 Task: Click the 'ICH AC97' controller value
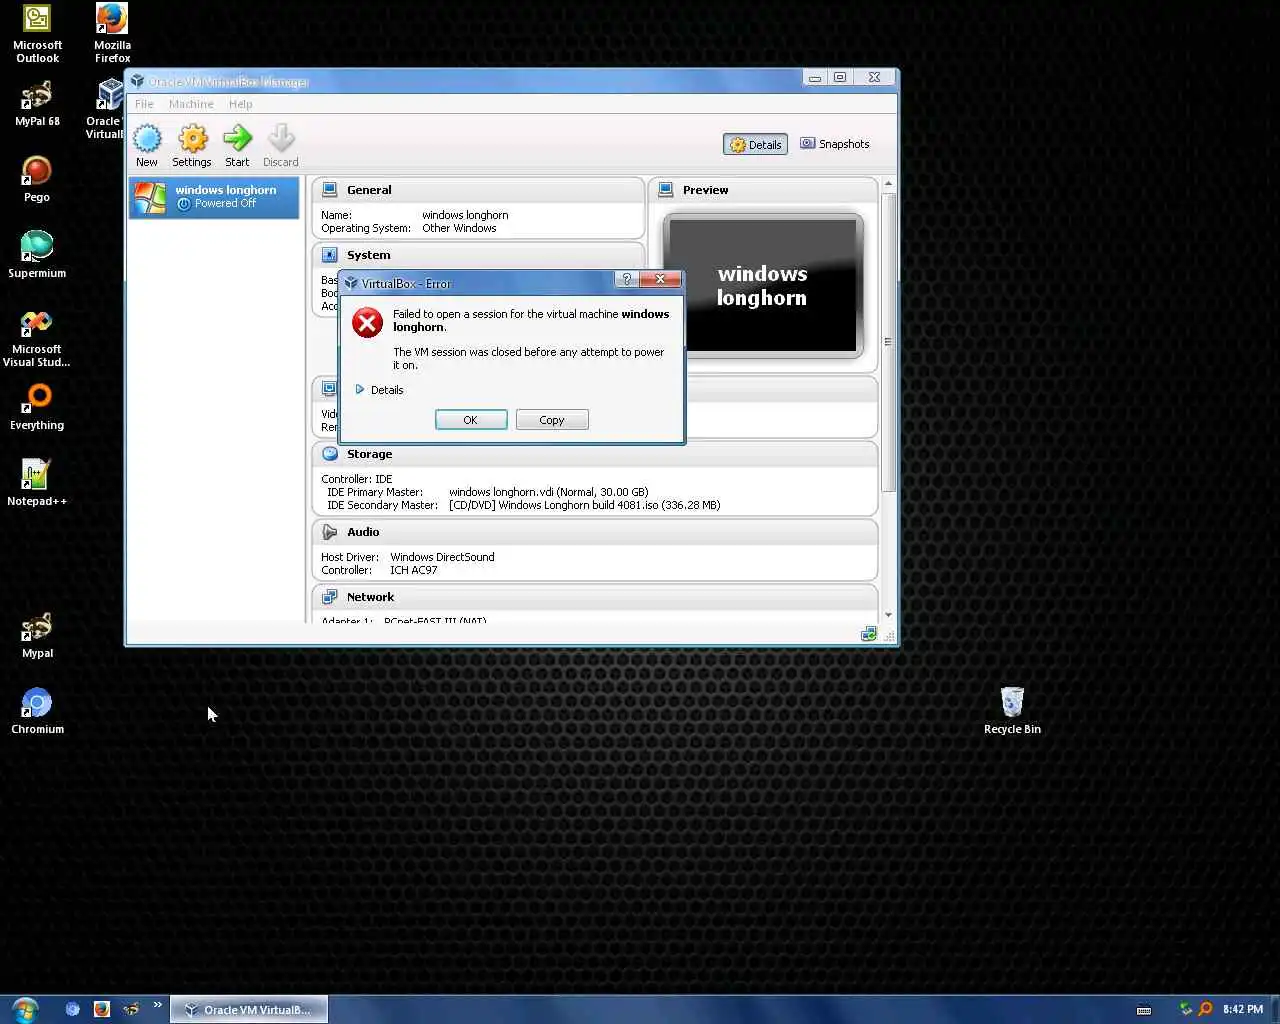click(413, 570)
